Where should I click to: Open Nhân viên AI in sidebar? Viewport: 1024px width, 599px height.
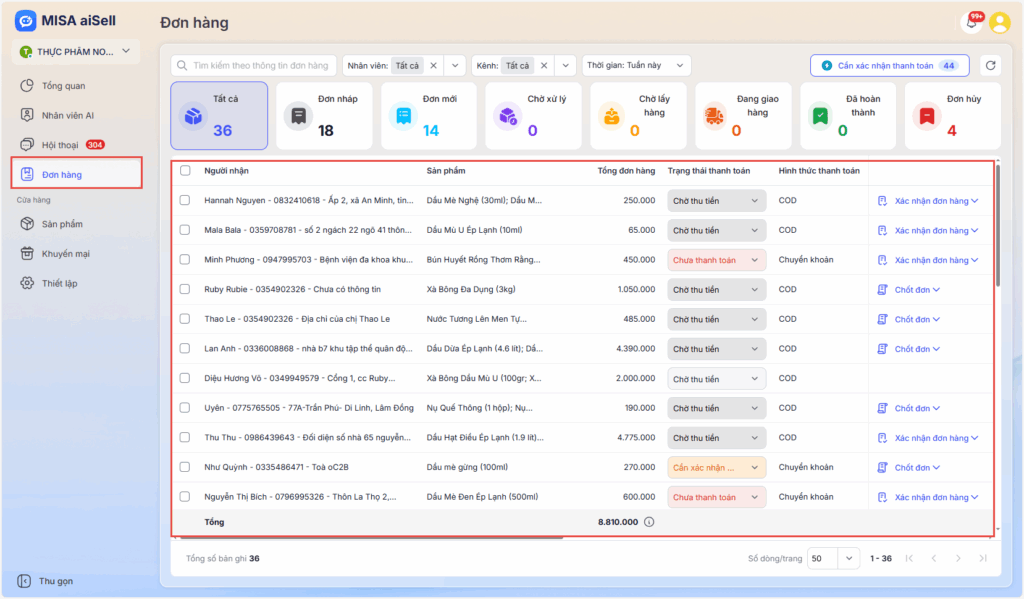click(67, 115)
